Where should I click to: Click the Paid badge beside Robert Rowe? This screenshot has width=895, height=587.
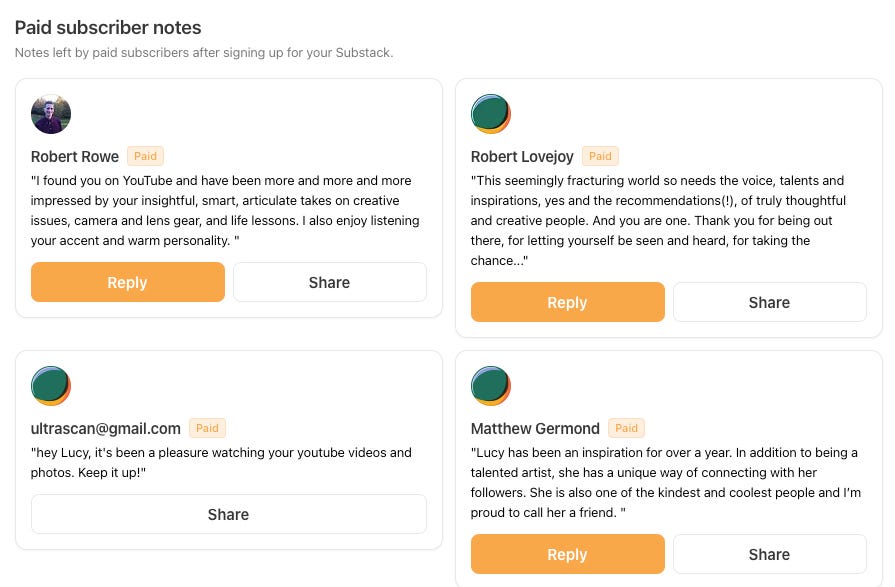point(146,156)
